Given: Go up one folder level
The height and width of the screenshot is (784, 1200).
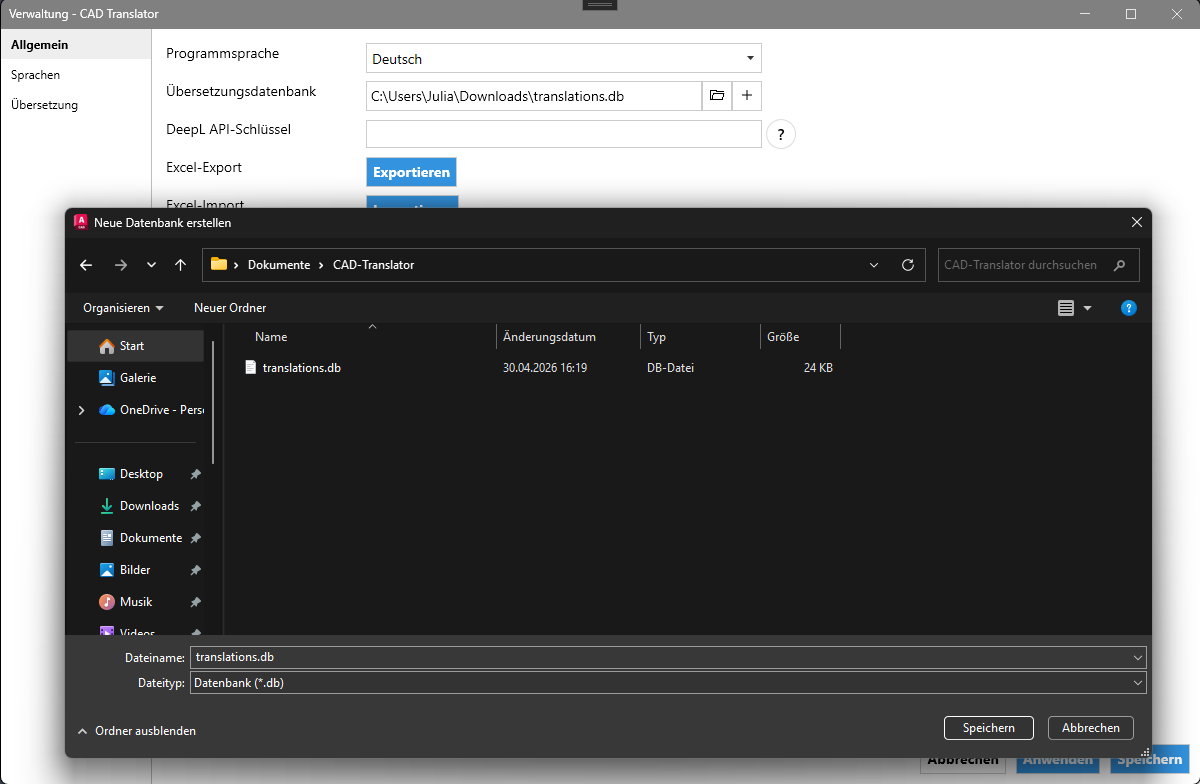Looking at the screenshot, I should coord(180,265).
